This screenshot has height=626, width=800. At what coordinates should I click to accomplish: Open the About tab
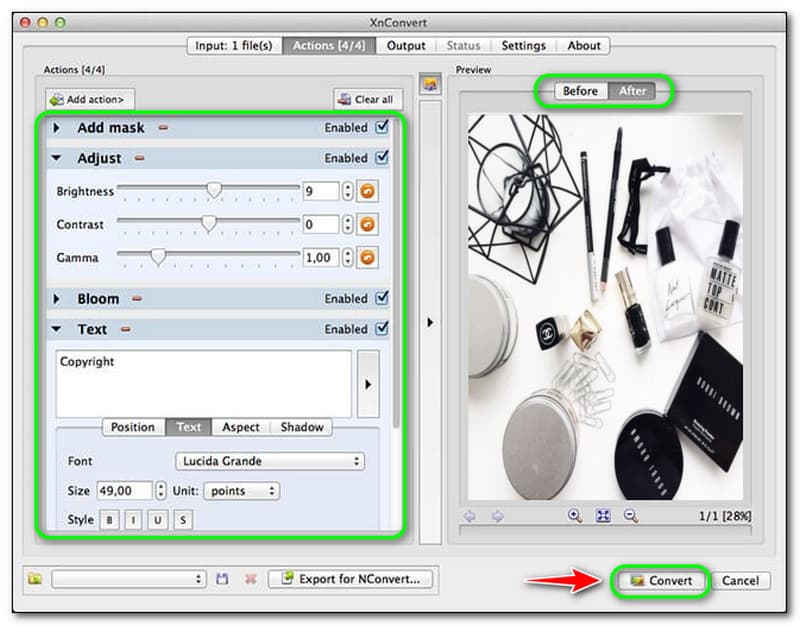pos(584,45)
